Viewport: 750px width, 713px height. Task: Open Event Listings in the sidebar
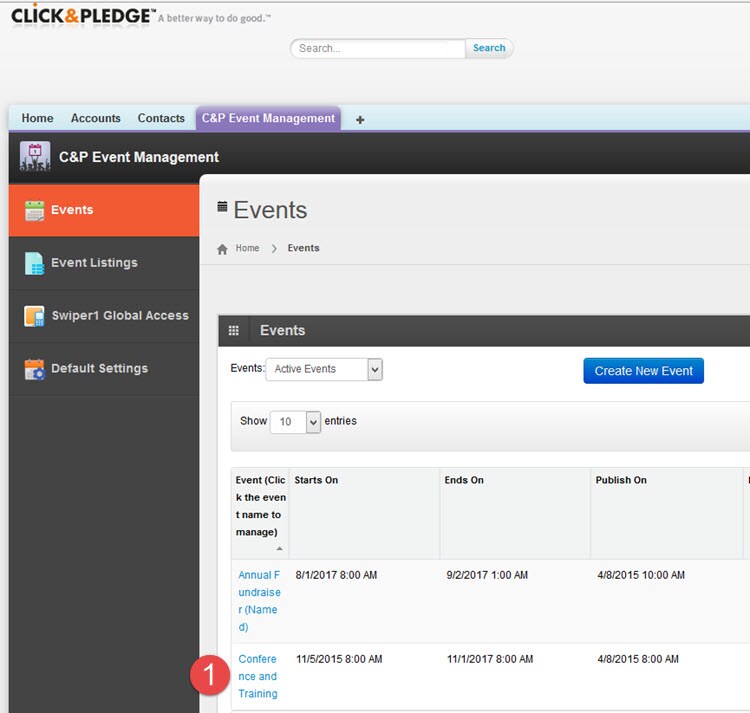pyautogui.click(x=104, y=263)
